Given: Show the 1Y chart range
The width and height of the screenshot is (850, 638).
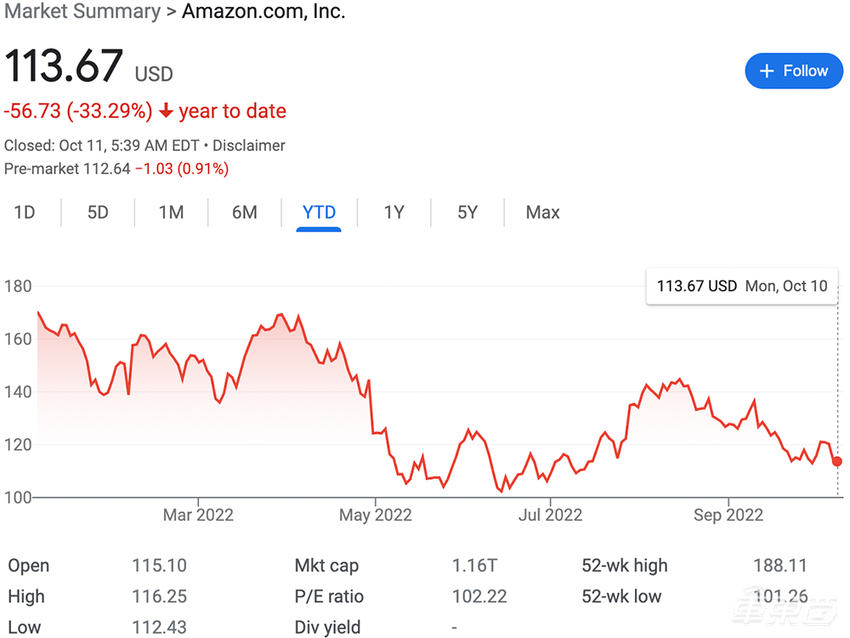Looking at the screenshot, I should pos(394,212).
